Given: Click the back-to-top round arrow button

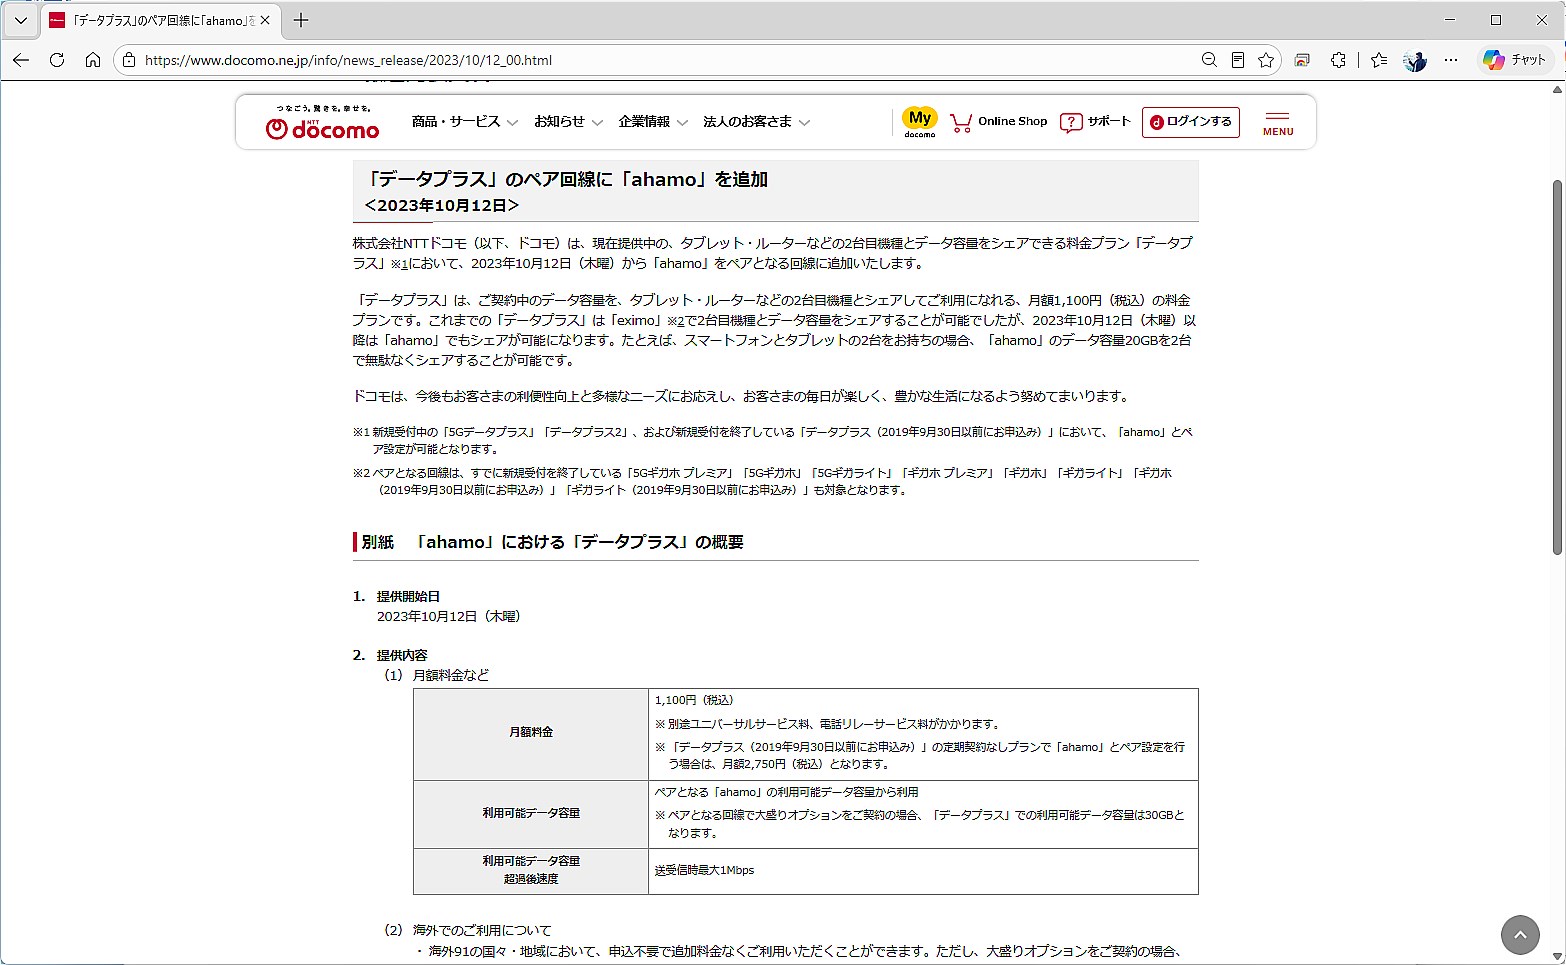Looking at the screenshot, I should coord(1520,935).
